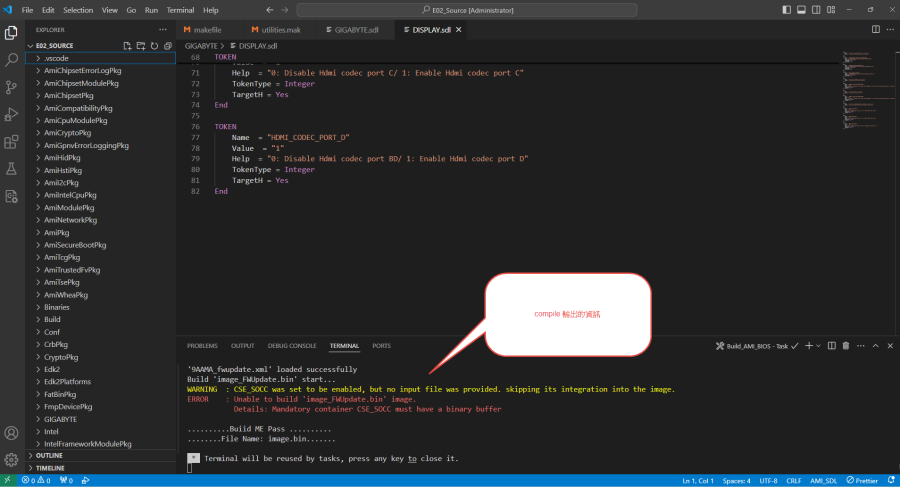Switch to the PROBLEMS panel tab
The width and height of the screenshot is (900, 487).
[x=202, y=346]
